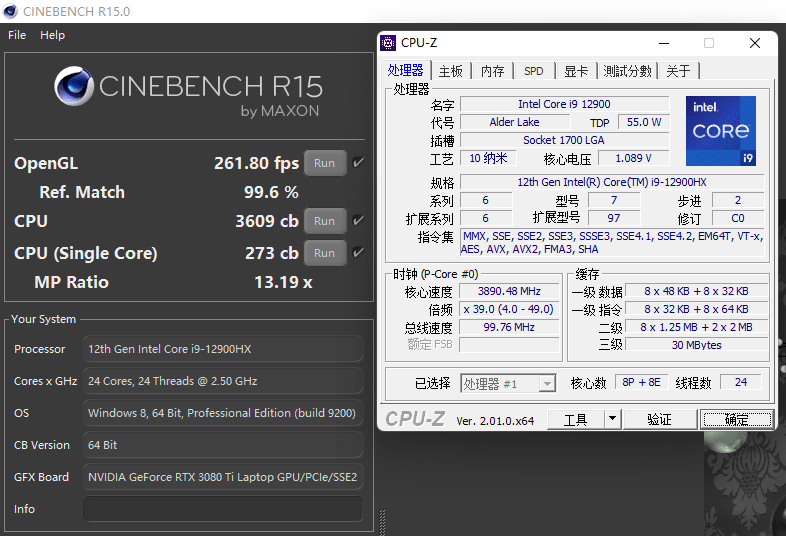Viewport: 786px width, 536px height.
Task: Click the Cinebench app icon in title bar
Action: tap(10, 11)
